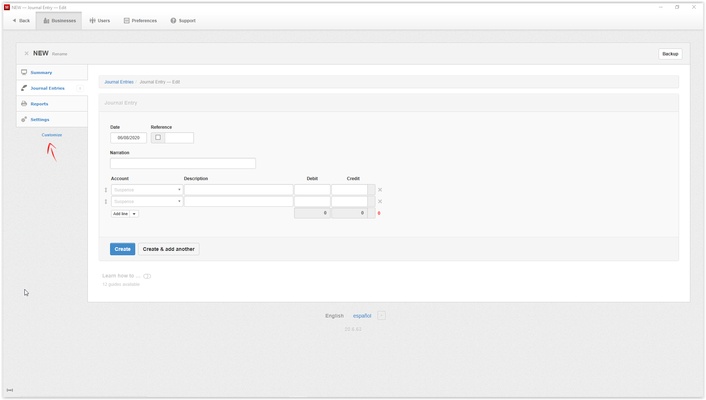Image resolution: width=706 pixels, height=400 pixels.
Task: Grab the second line's reorder handle
Action: 106,202
